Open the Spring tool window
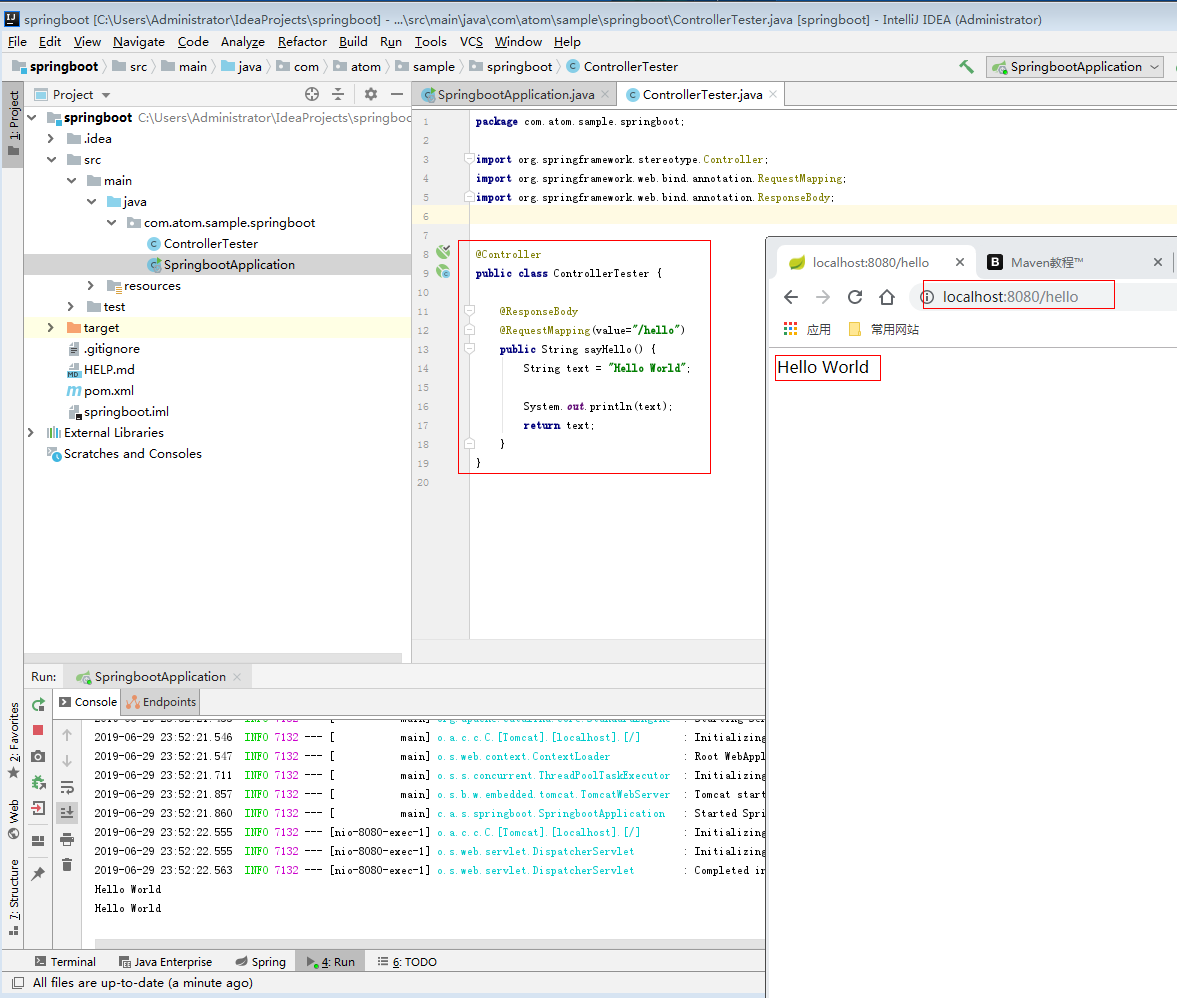Screen dimensions: 1177x998 click(260, 962)
